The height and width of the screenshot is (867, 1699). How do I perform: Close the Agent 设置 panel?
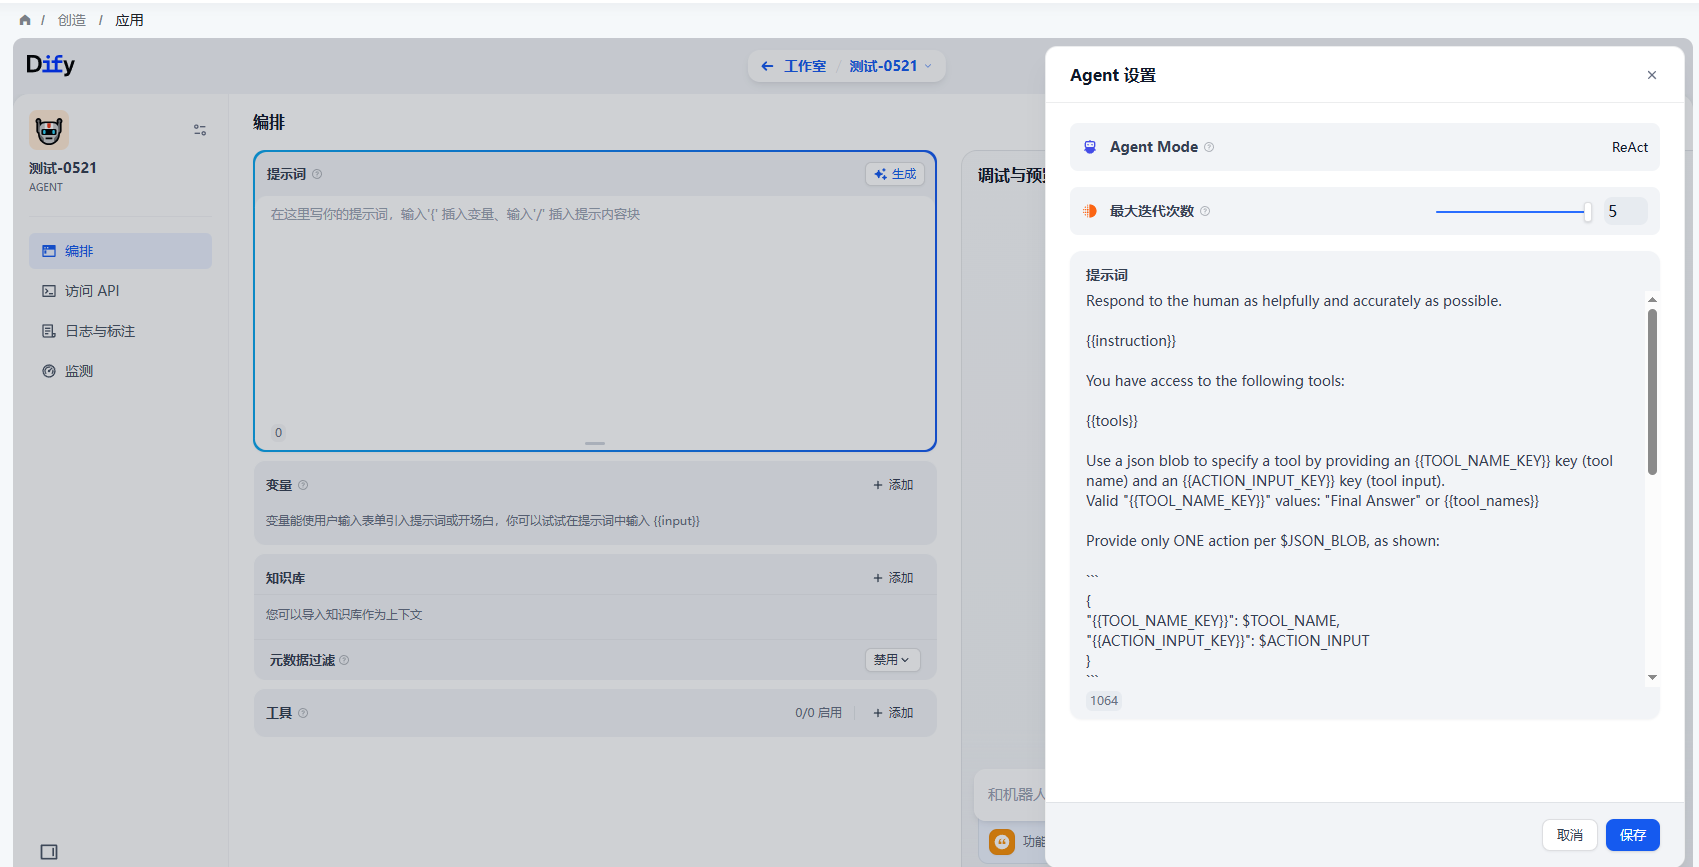pos(1651,75)
